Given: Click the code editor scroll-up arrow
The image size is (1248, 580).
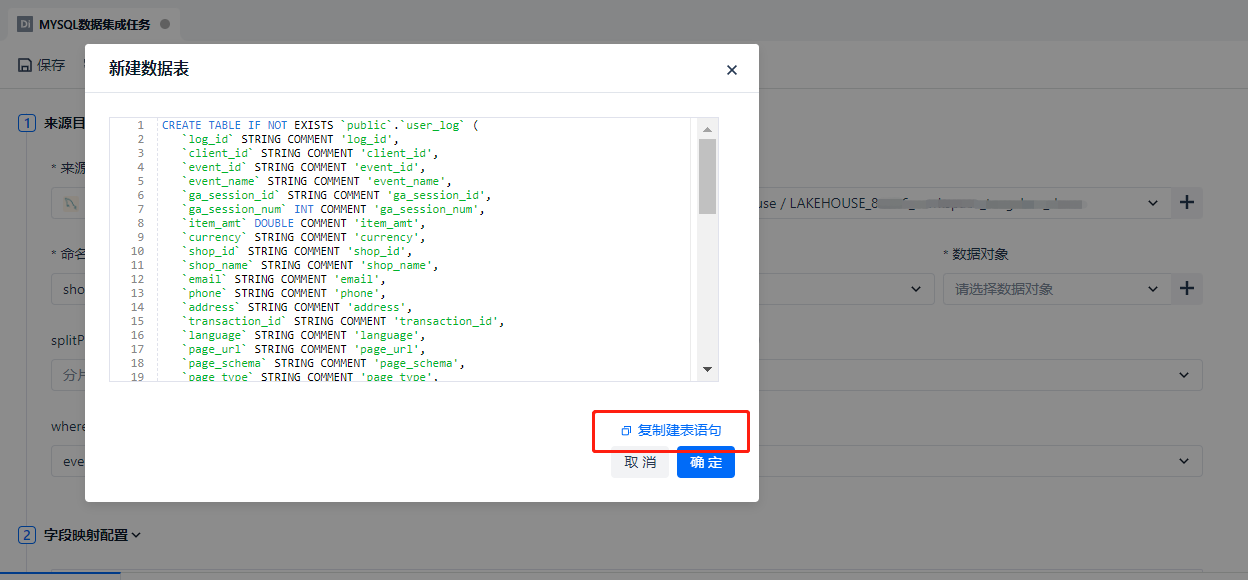Looking at the screenshot, I should 708,130.
